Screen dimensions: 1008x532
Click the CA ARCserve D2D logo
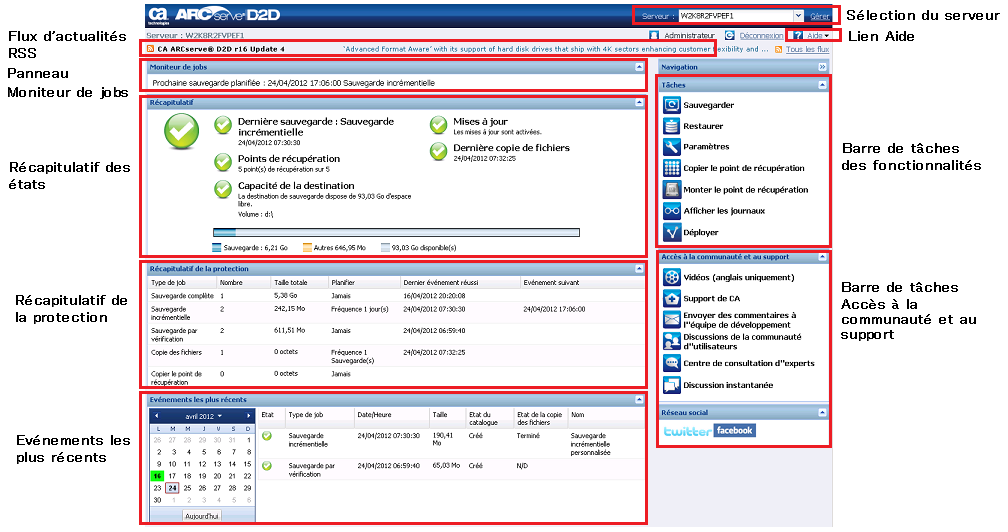pyautogui.click(x=214, y=15)
